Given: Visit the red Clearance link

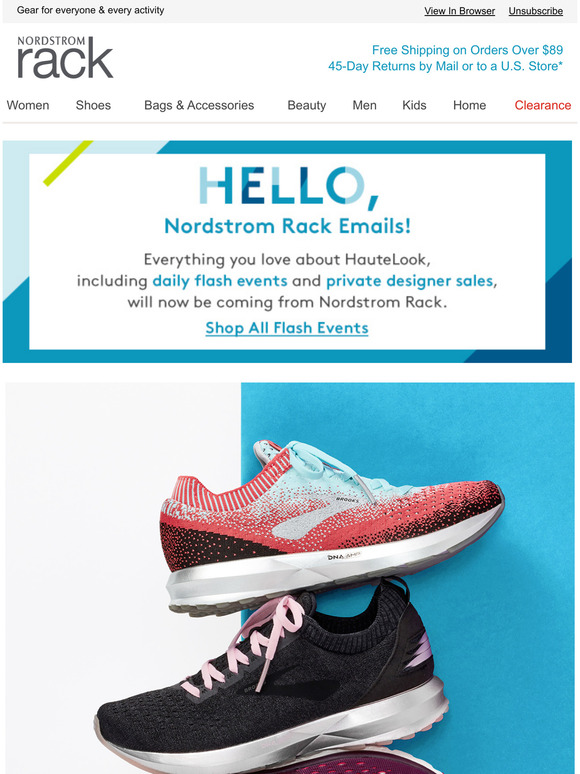Looking at the screenshot, I should click(x=542, y=105).
